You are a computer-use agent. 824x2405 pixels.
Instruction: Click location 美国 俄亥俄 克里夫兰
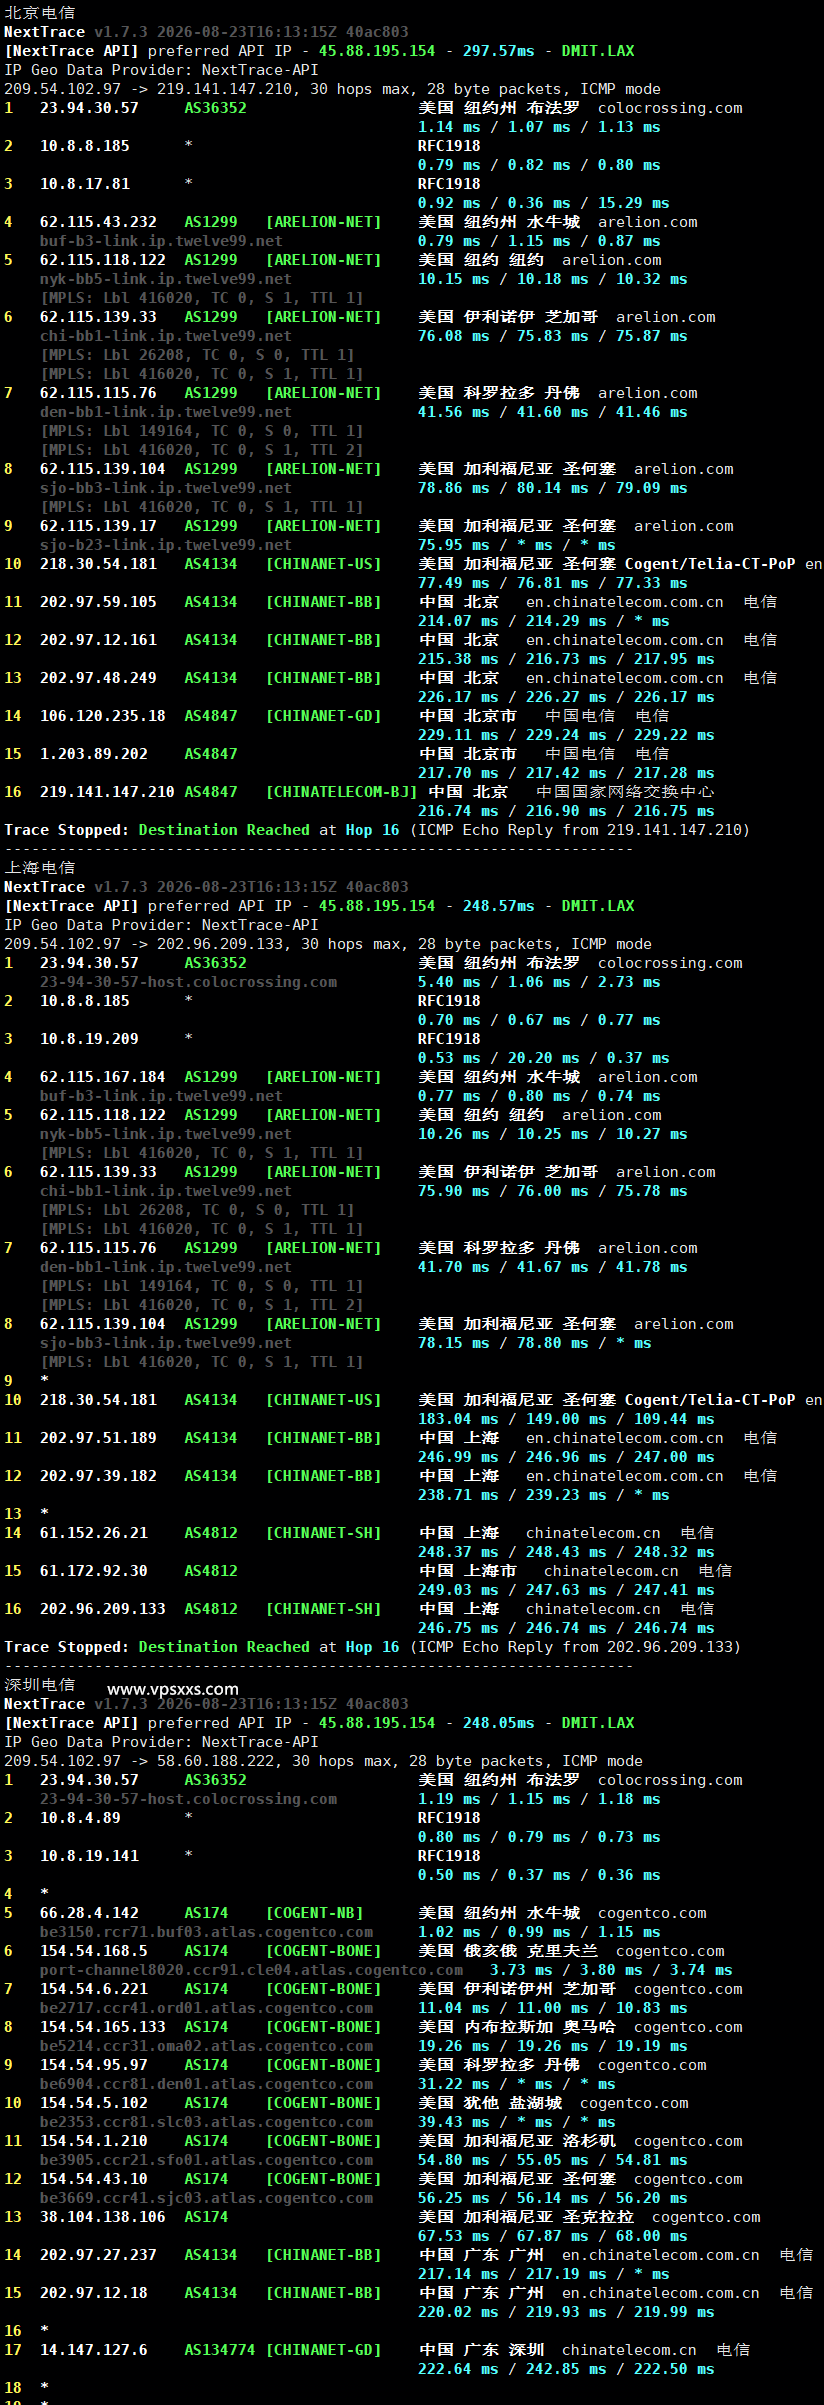tap(508, 1951)
